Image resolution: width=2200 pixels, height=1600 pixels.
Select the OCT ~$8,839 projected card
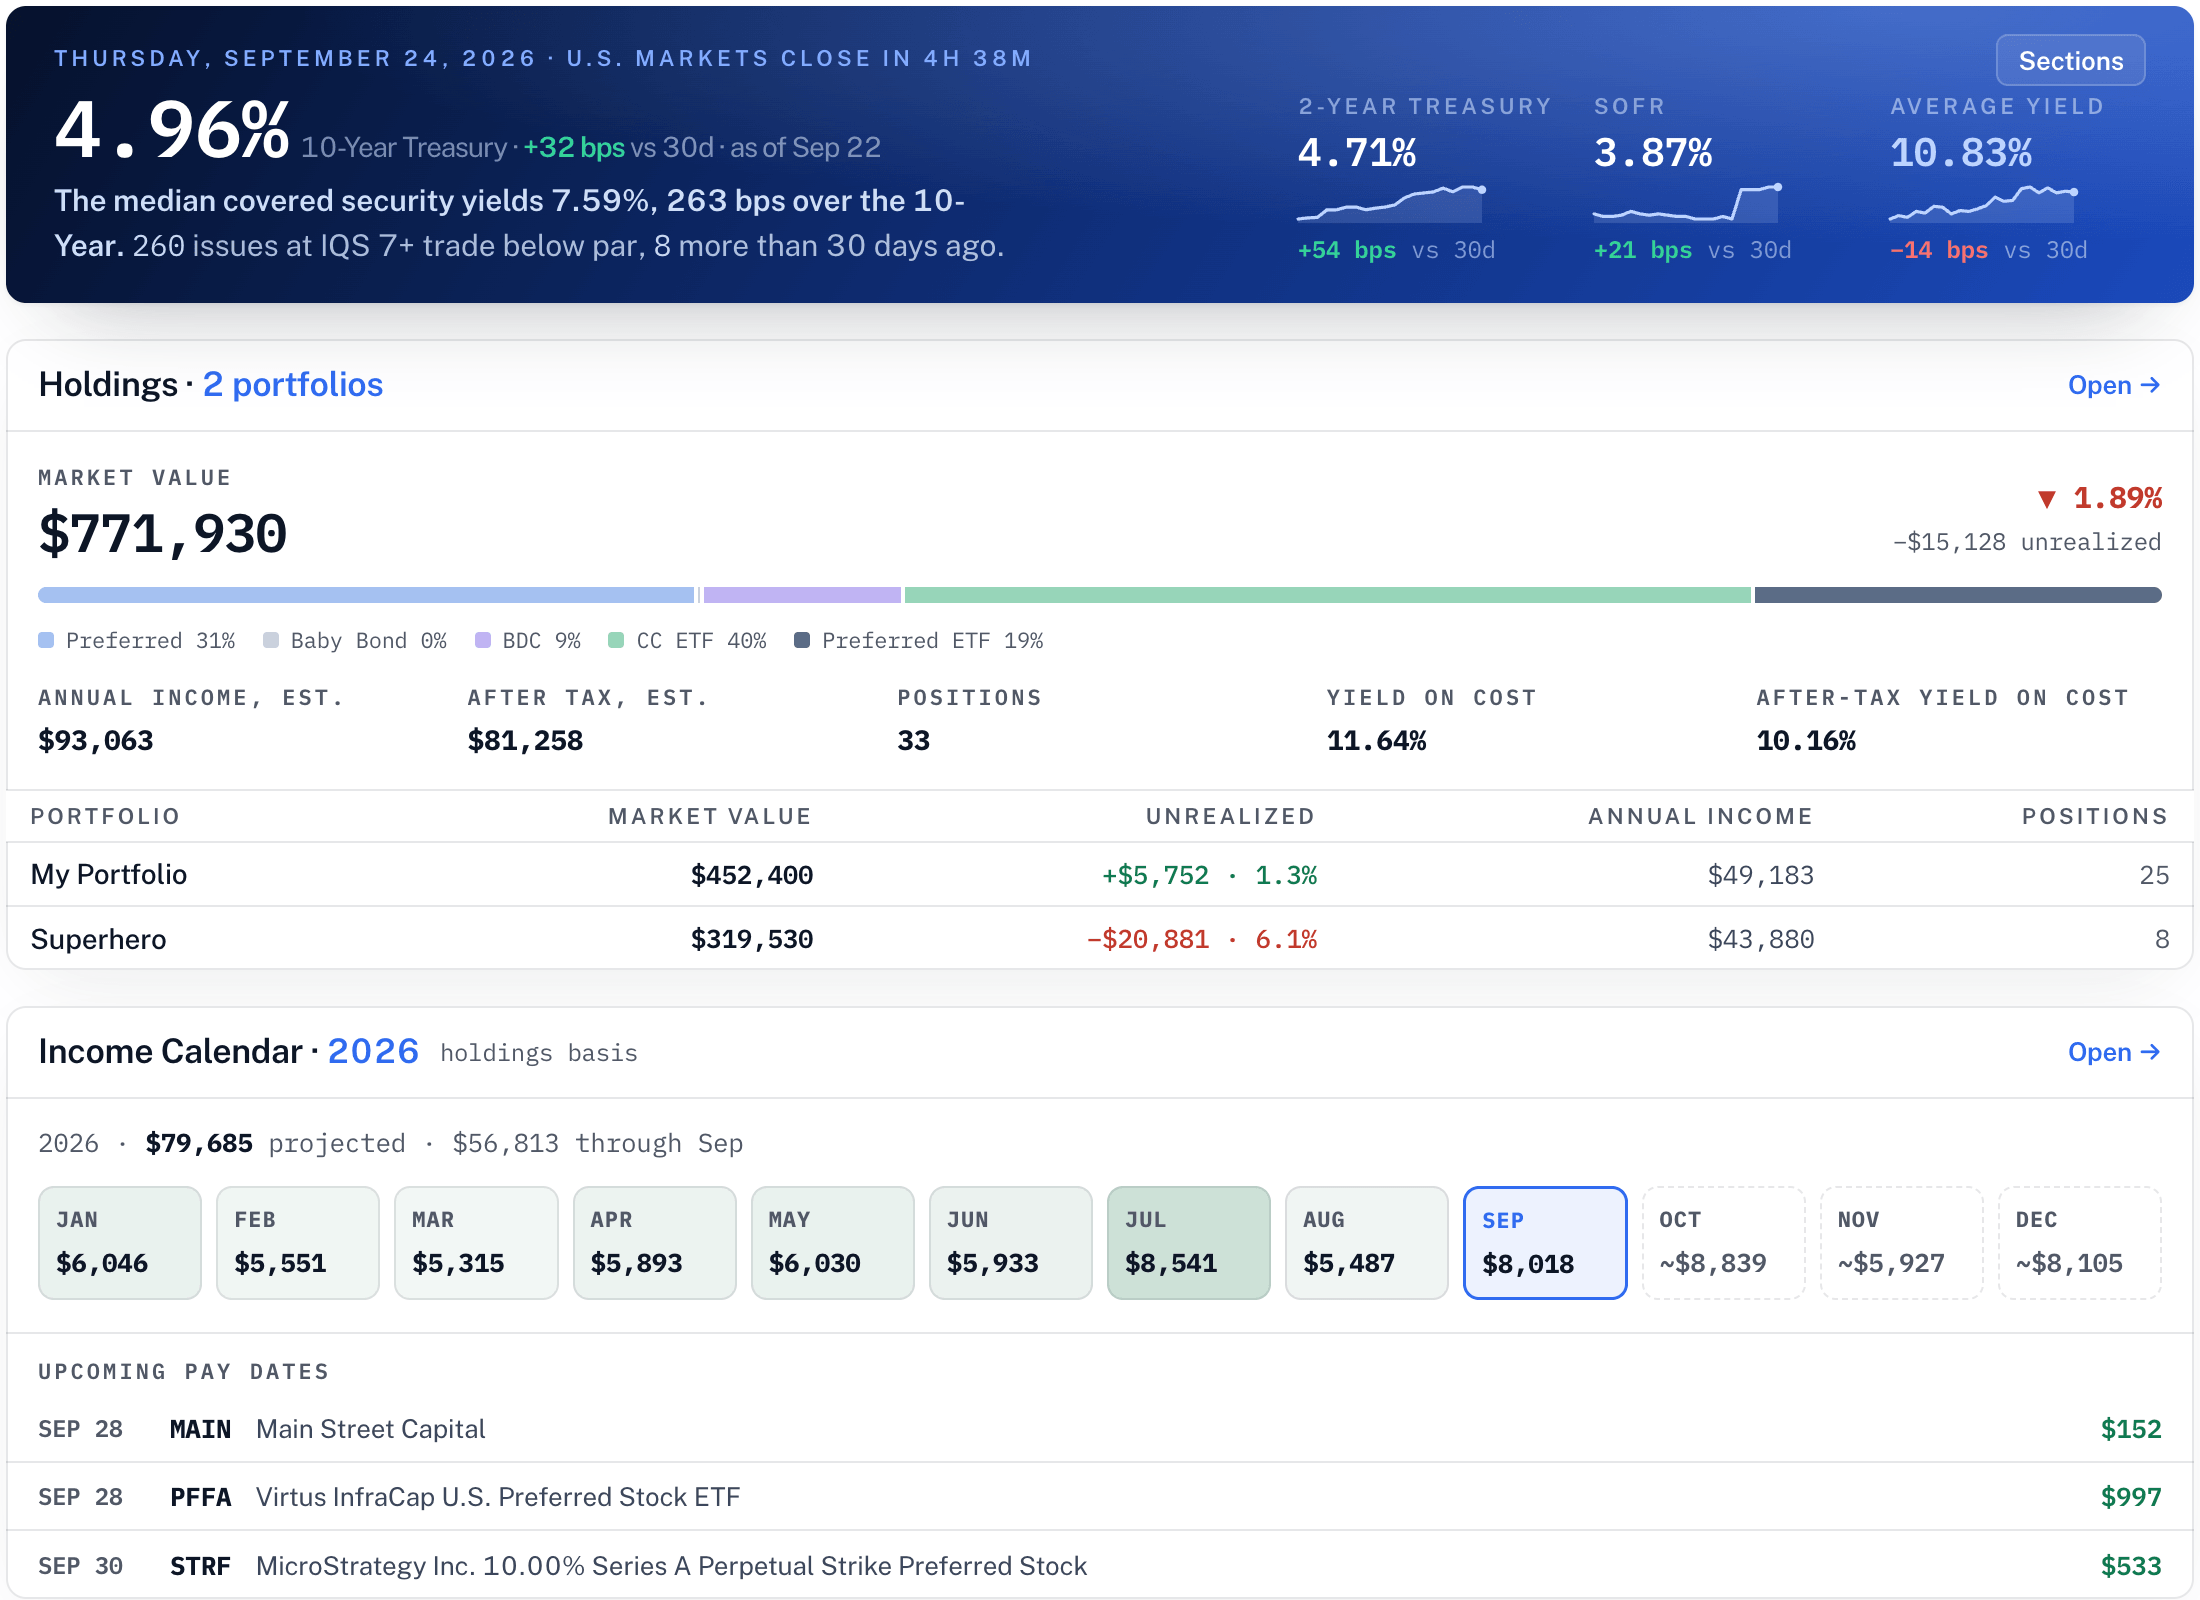(x=1724, y=1243)
